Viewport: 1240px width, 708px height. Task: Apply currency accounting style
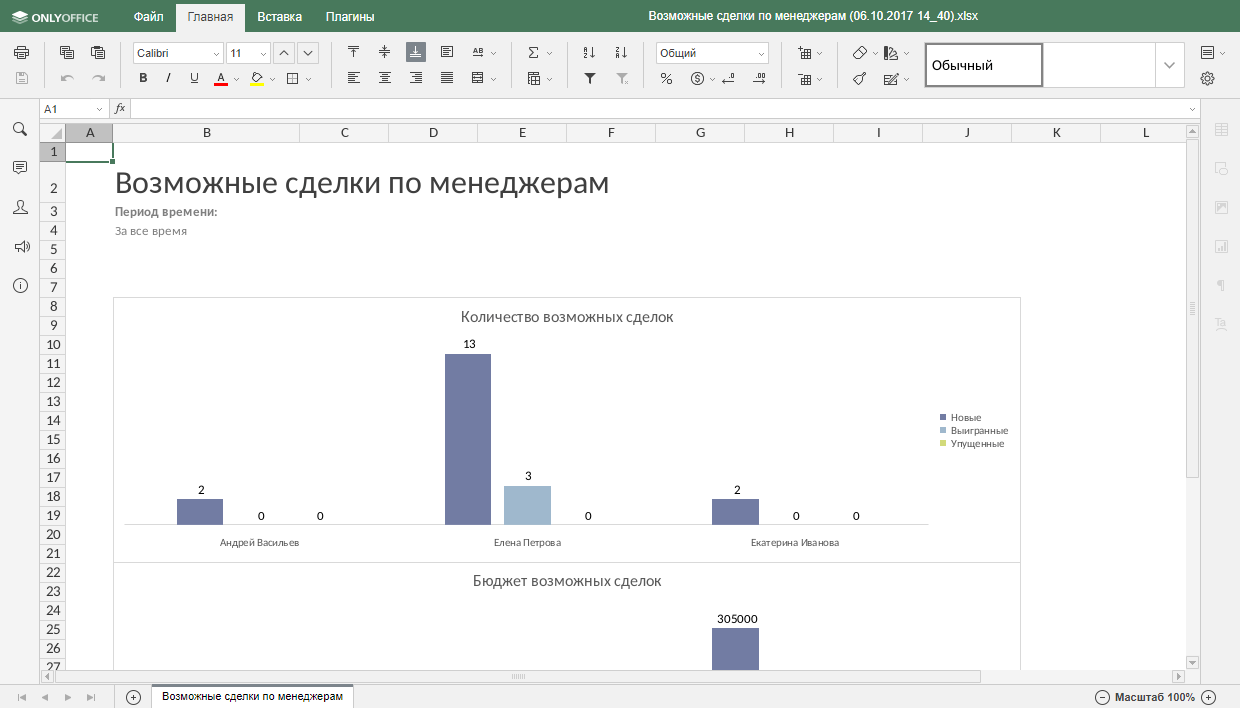pos(698,78)
